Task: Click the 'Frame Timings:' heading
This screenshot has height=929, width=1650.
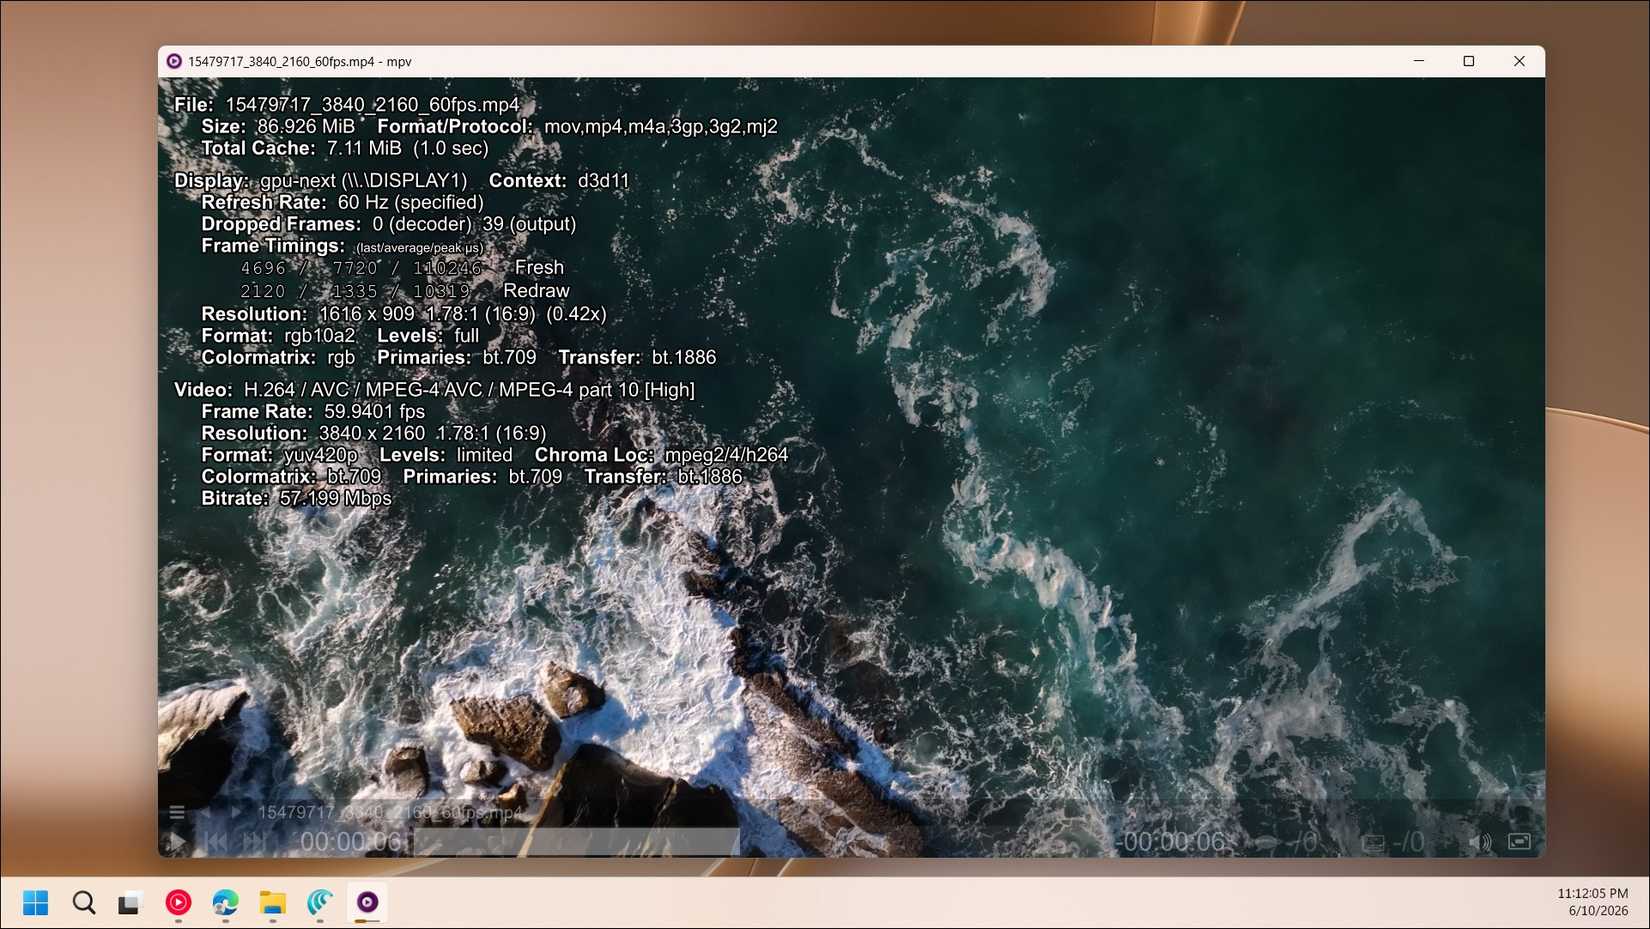Action: coord(273,246)
